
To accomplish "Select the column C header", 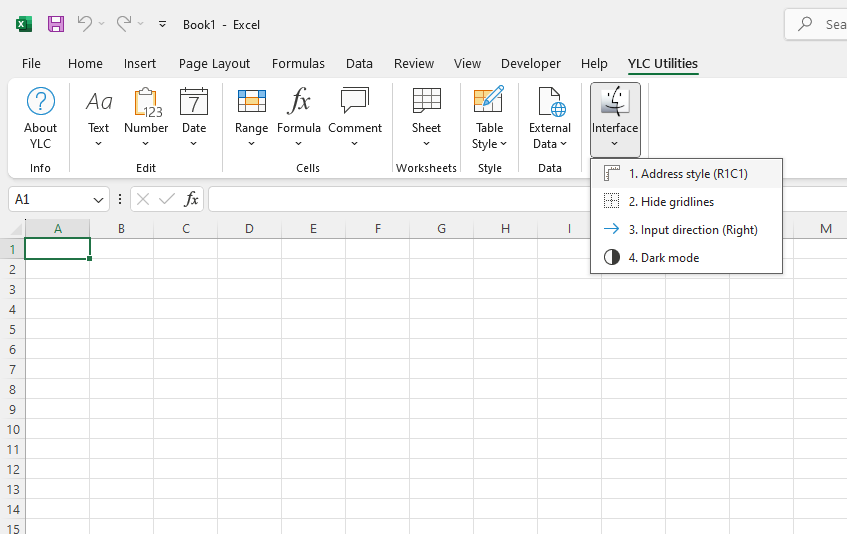I will [185, 229].
